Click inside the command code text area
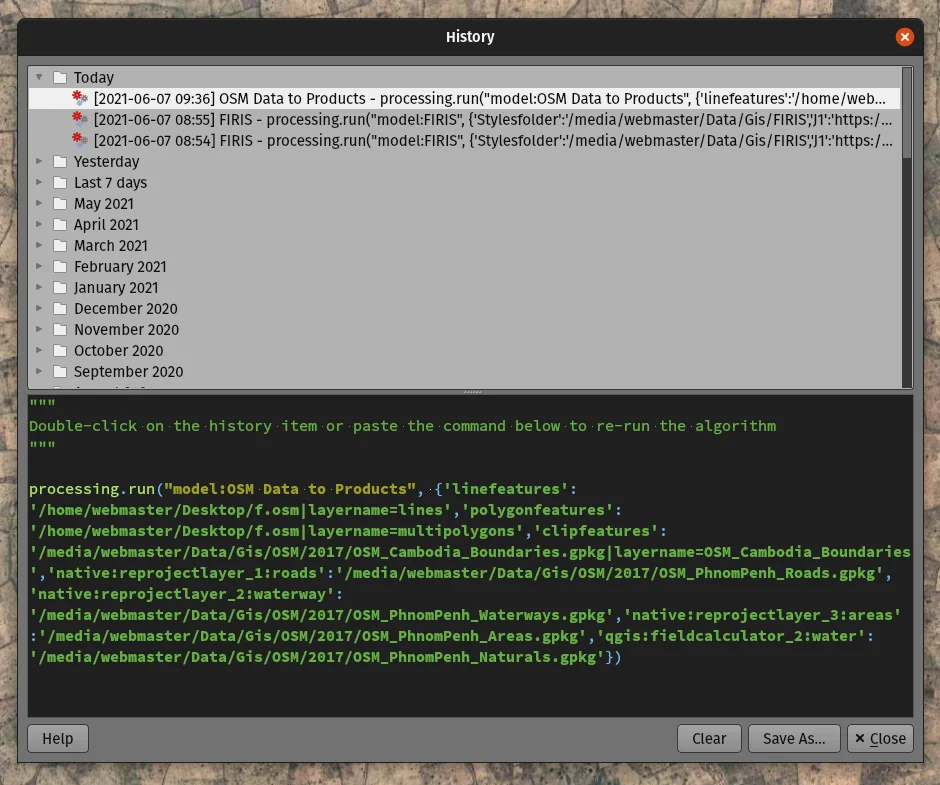The width and height of the screenshot is (940, 785). click(x=470, y=690)
